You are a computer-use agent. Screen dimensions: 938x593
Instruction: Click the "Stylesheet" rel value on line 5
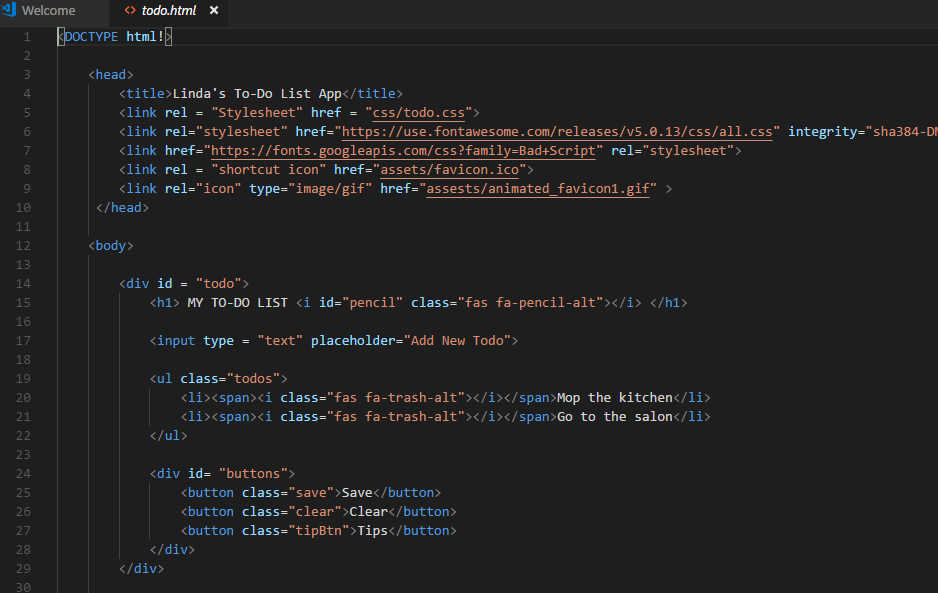(257, 112)
